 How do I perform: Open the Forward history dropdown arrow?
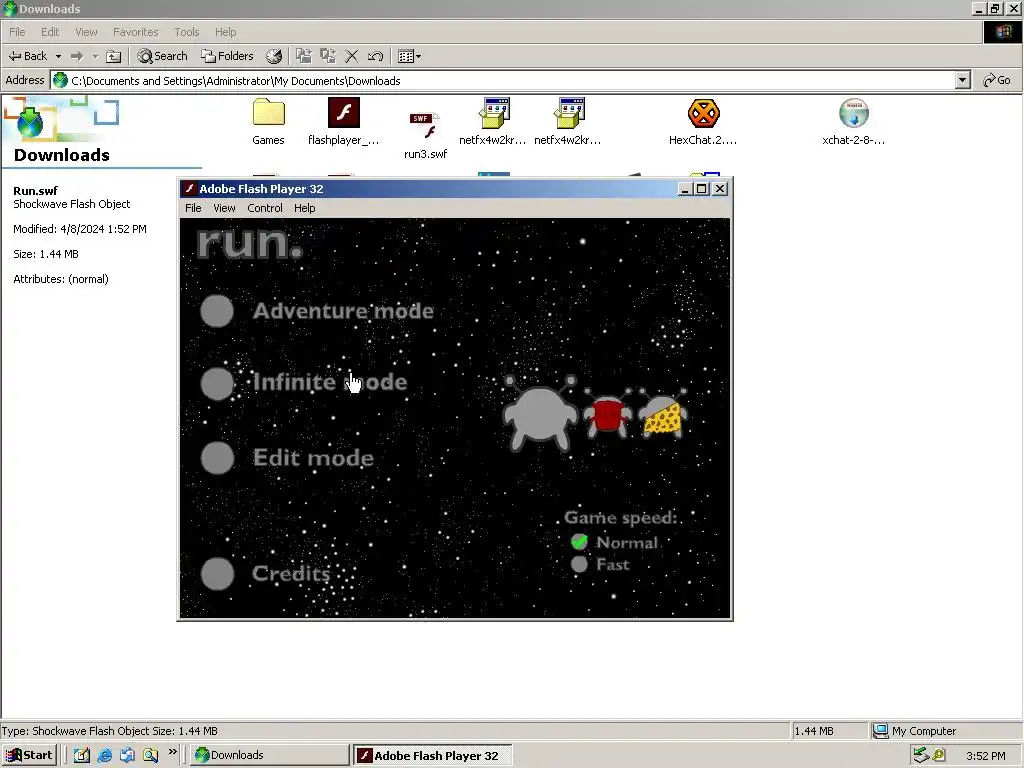click(x=95, y=56)
